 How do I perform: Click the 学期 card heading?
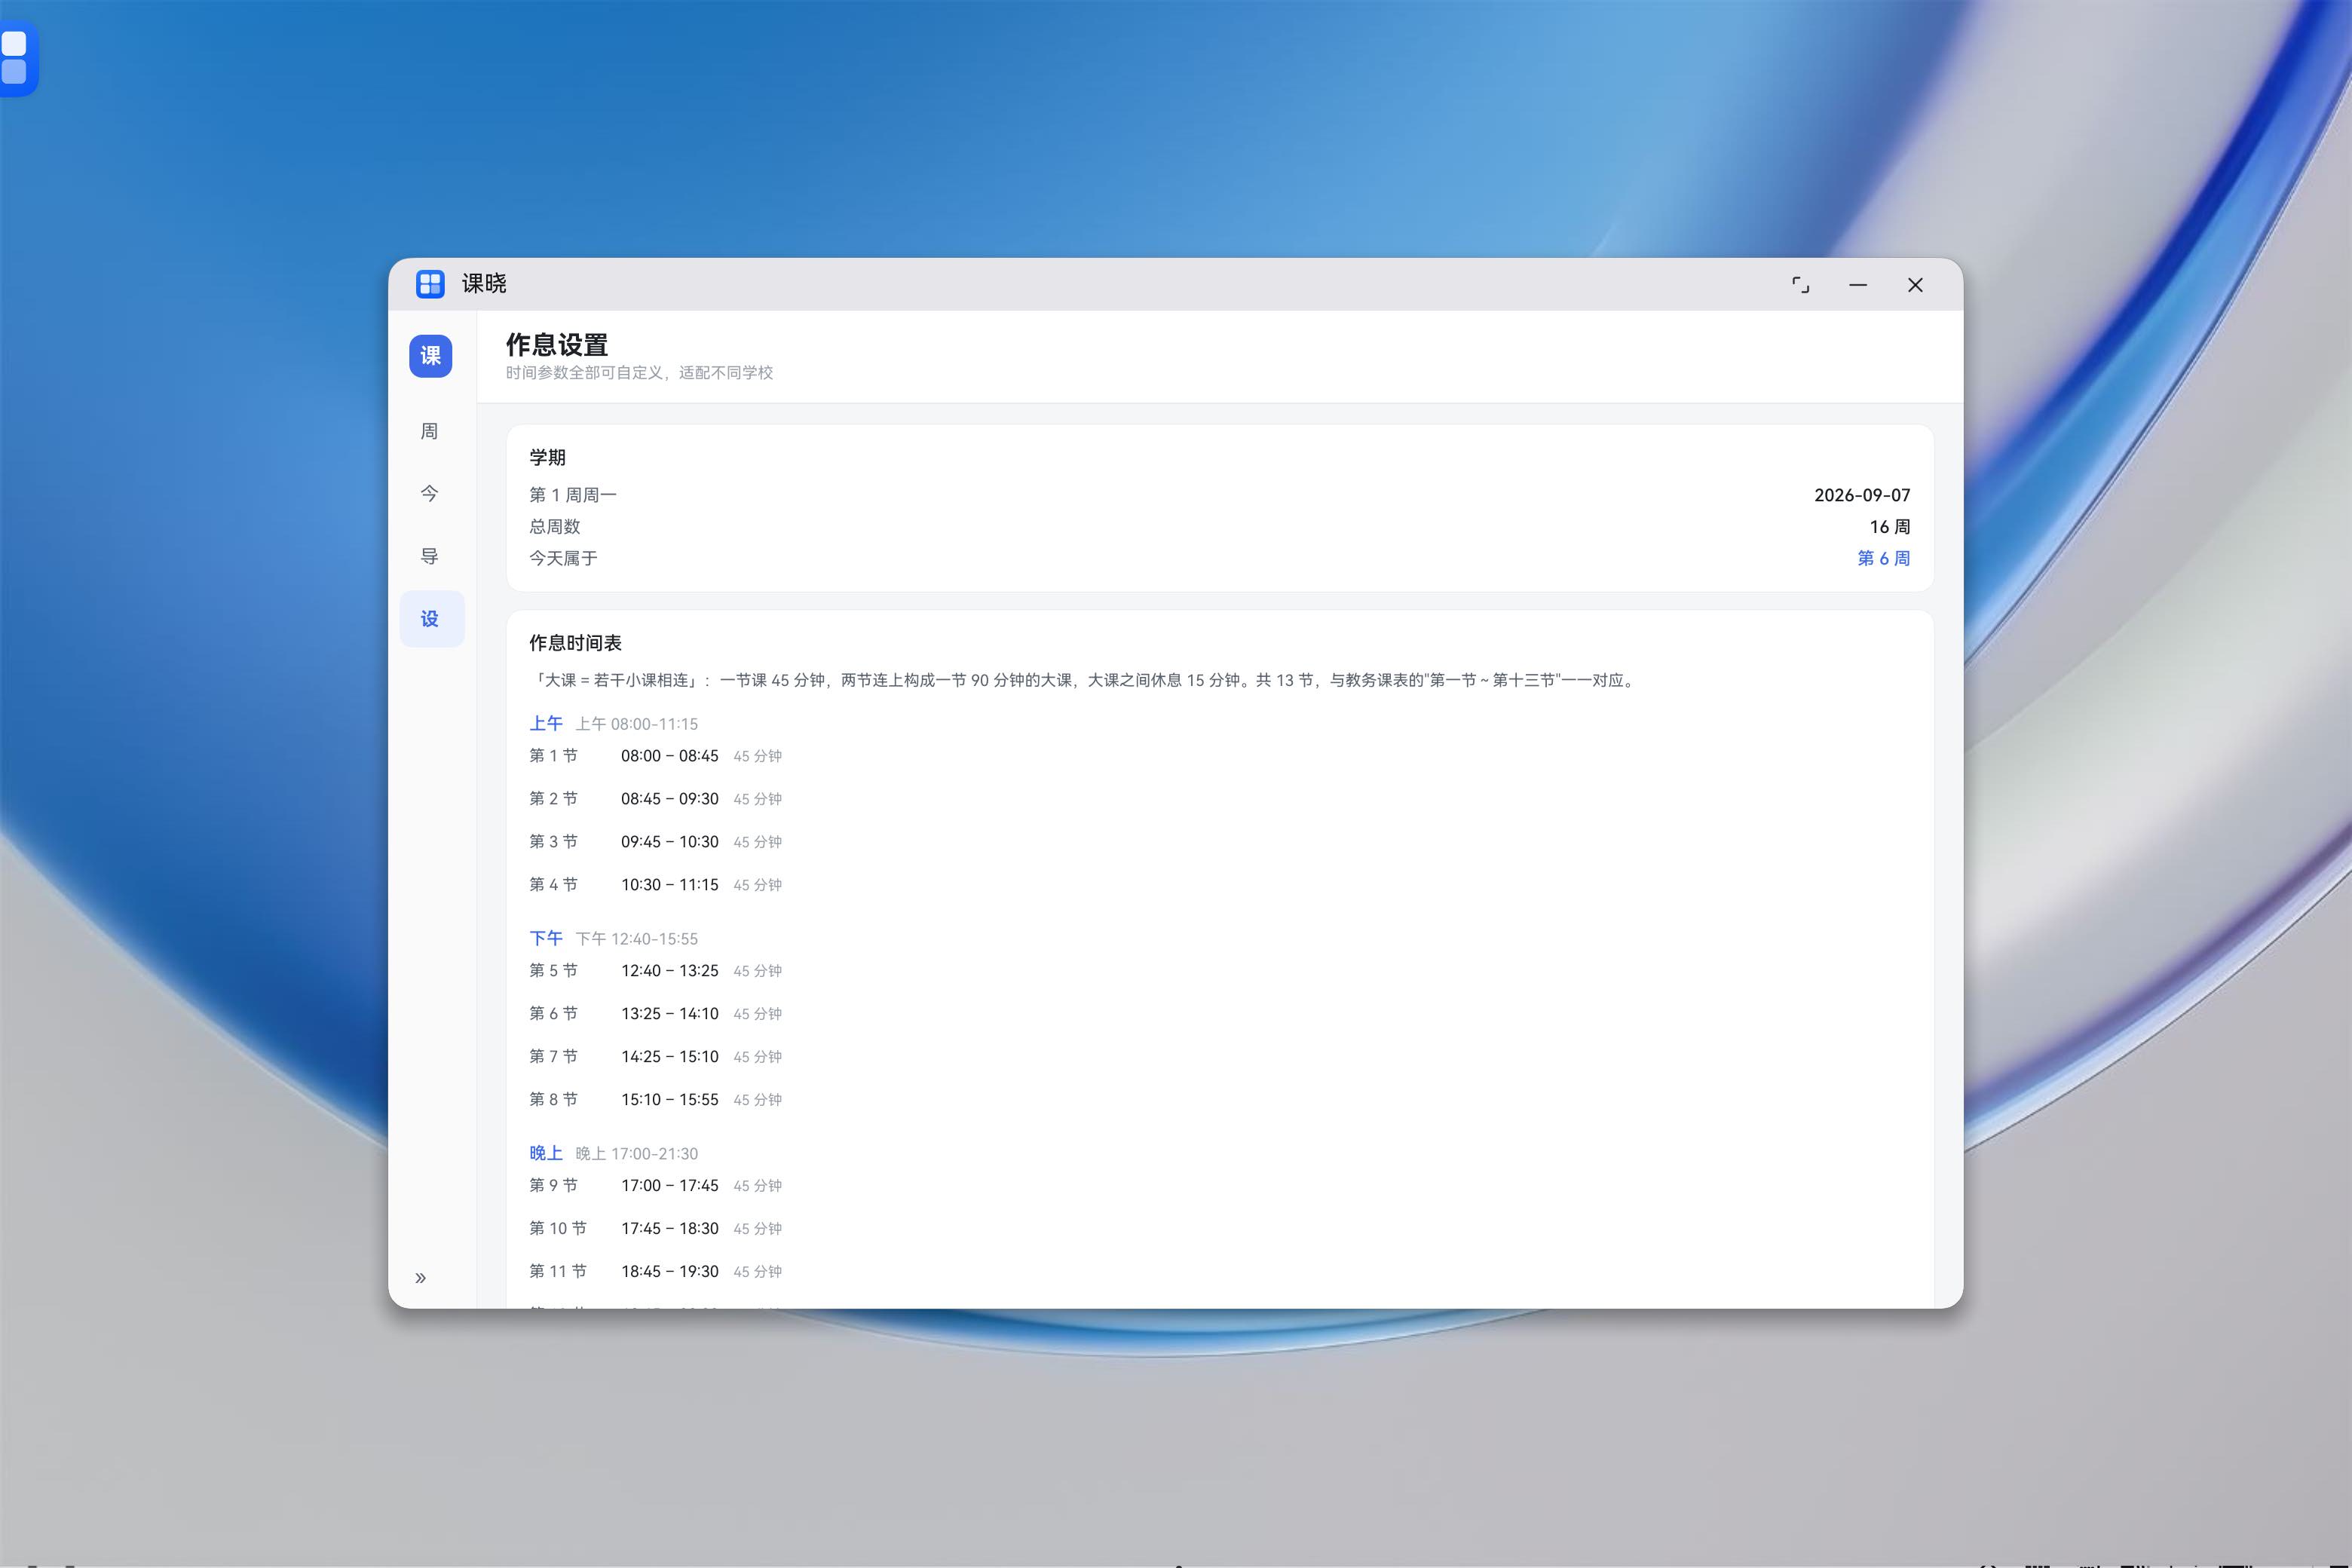(x=548, y=457)
